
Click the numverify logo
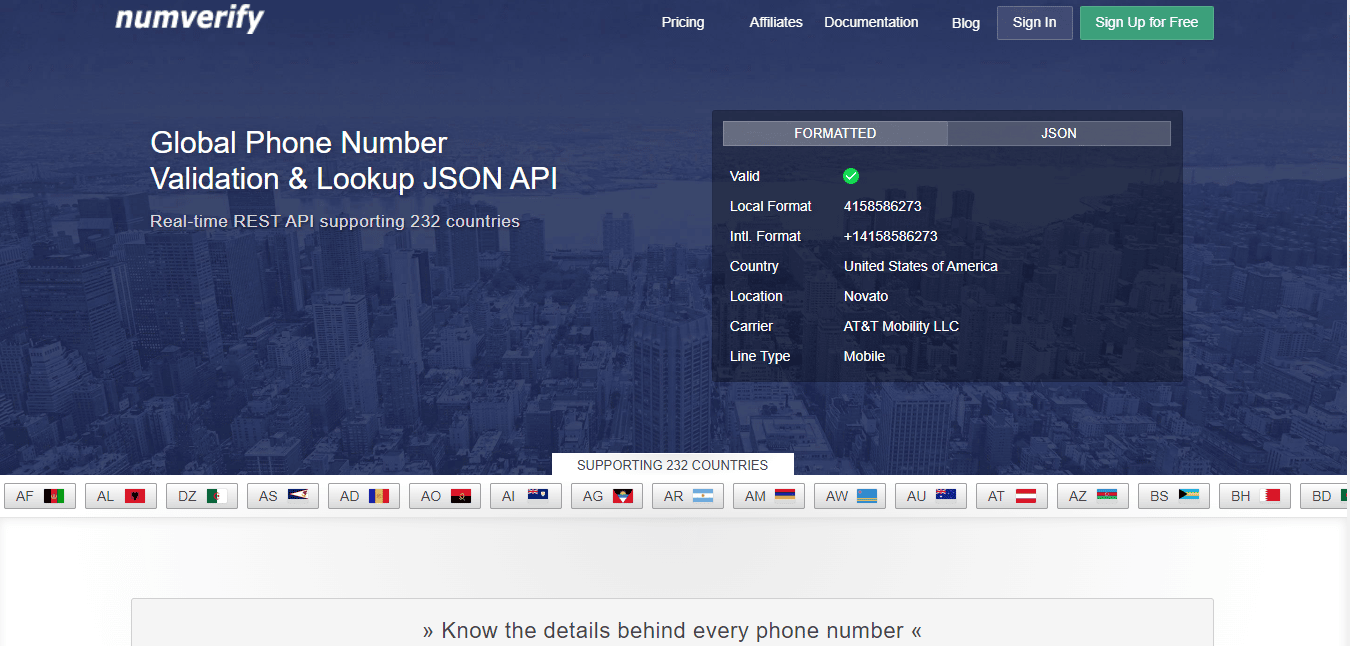188,19
